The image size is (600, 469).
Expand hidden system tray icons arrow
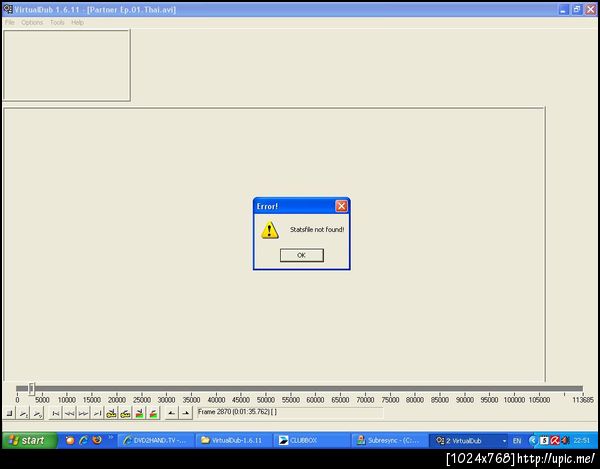(533, 441)
